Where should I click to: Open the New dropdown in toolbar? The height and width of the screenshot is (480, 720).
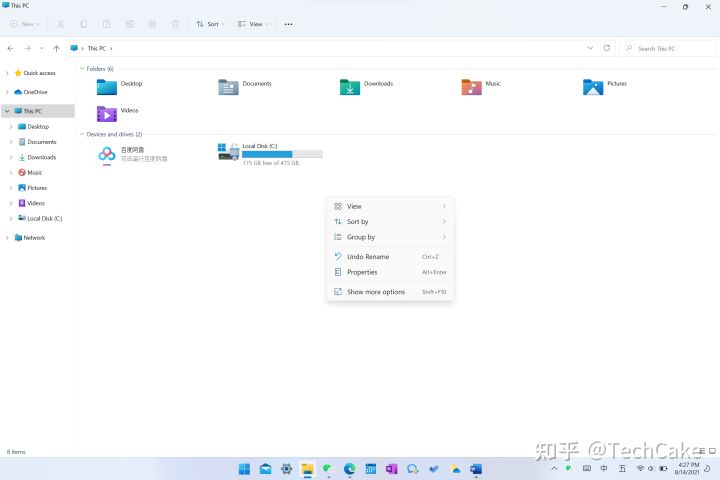coord(25,24)
